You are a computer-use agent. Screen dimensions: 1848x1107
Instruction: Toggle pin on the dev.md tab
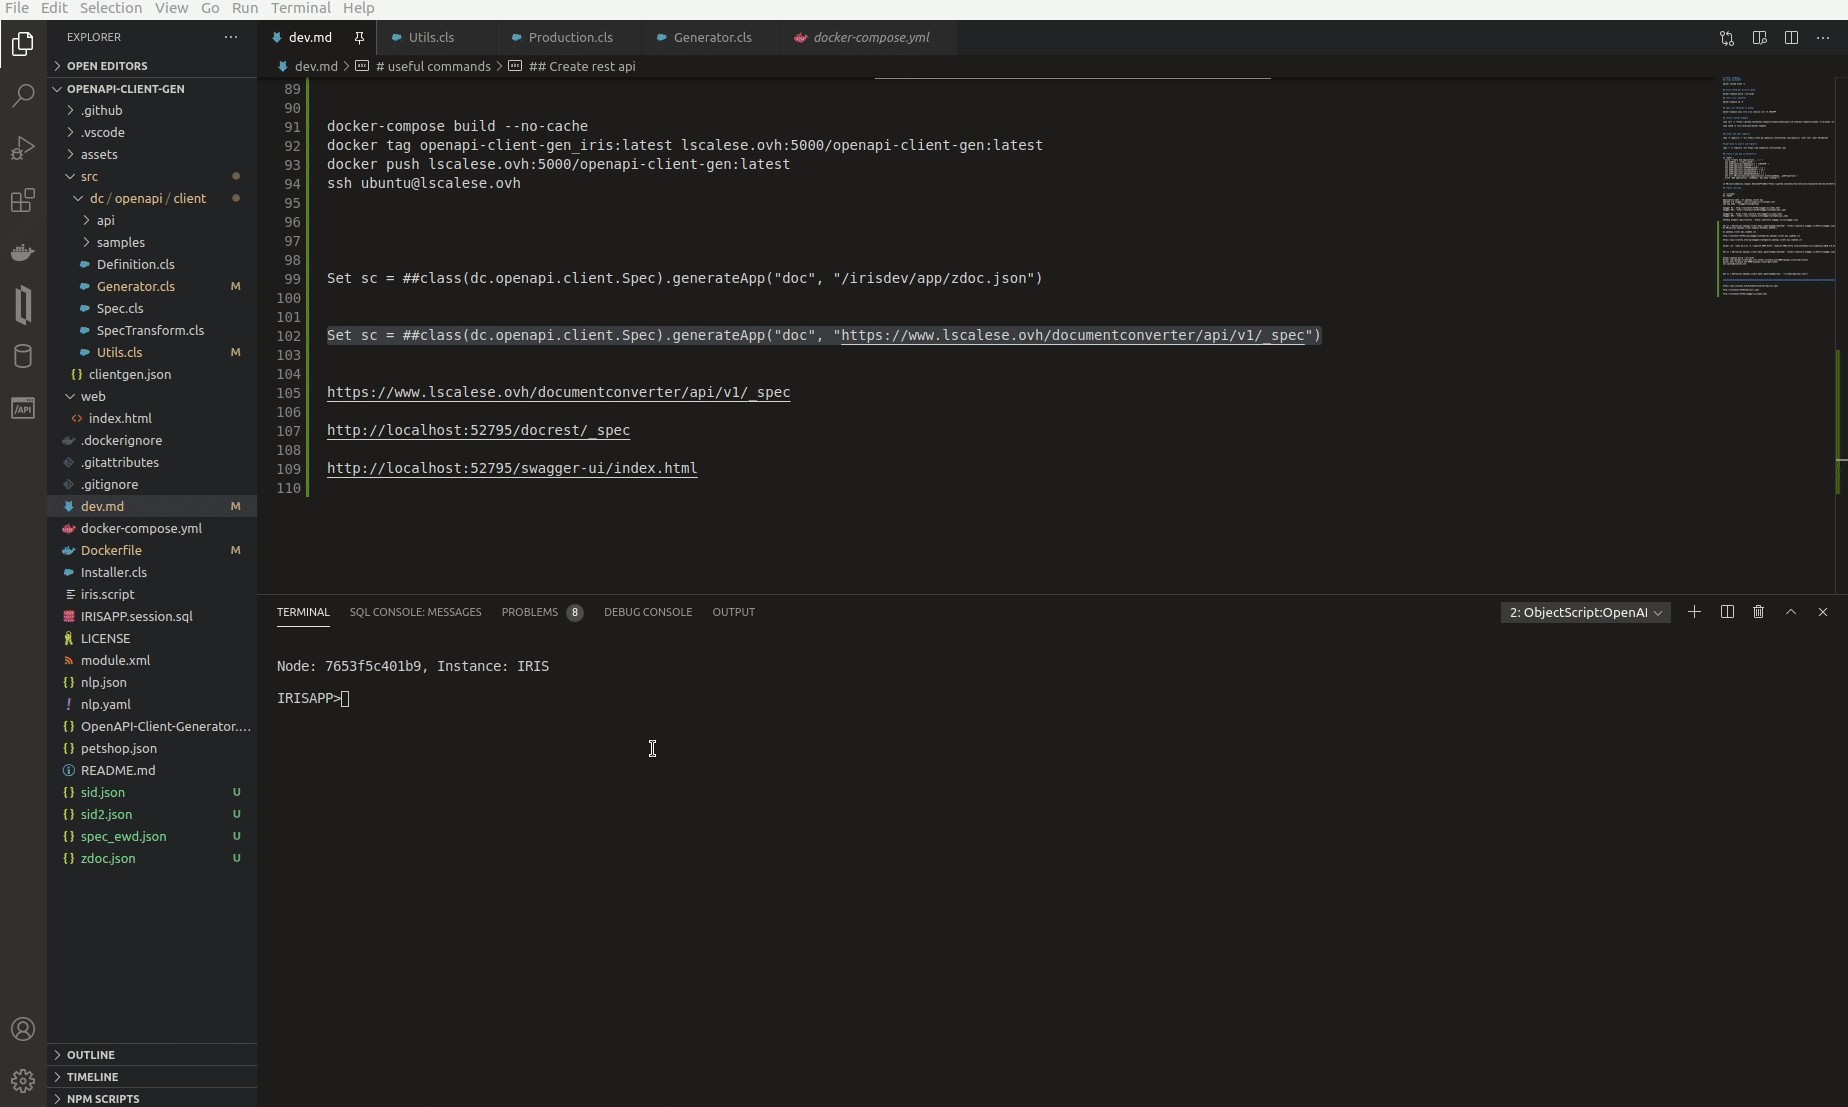click(359, 38)
